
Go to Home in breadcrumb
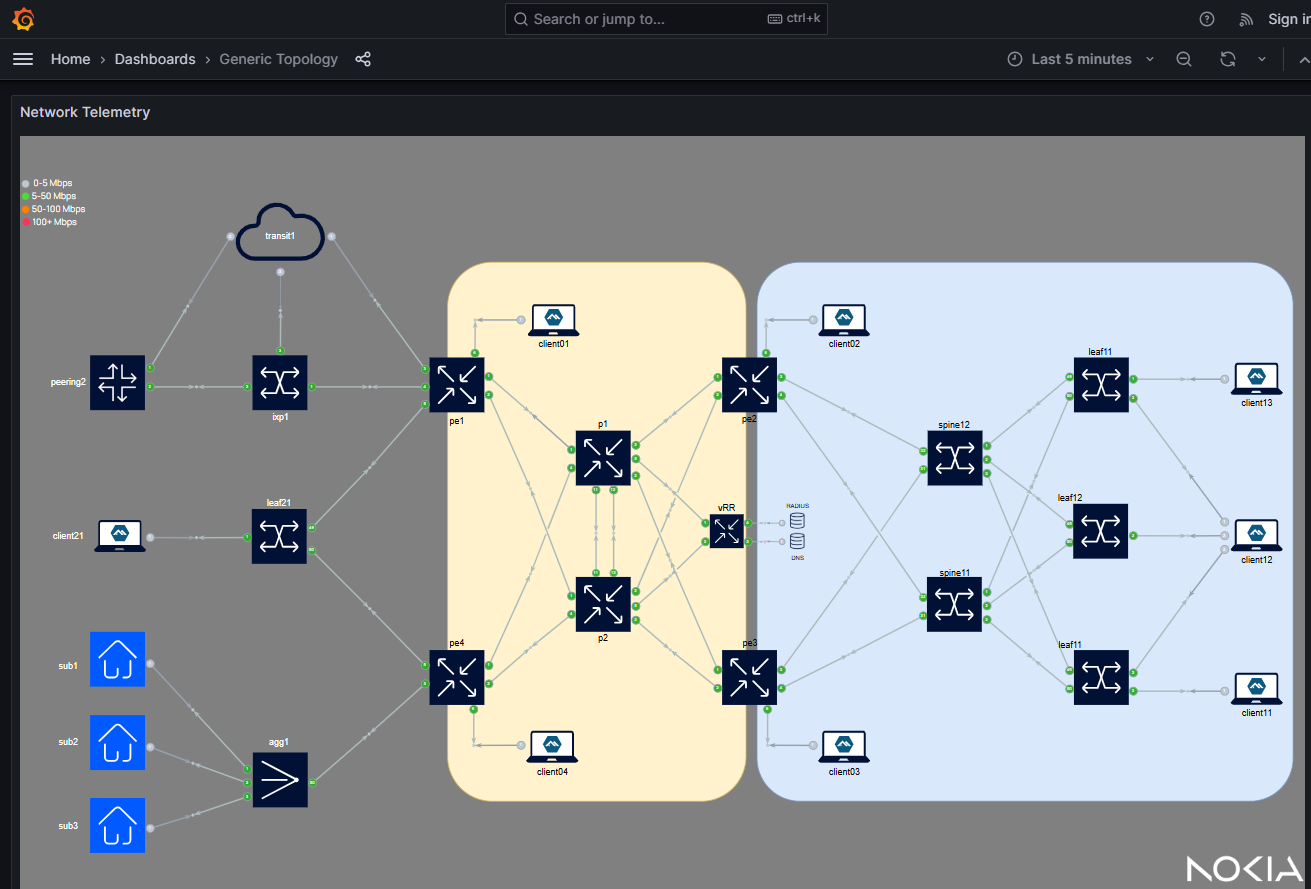pos(70,59)
